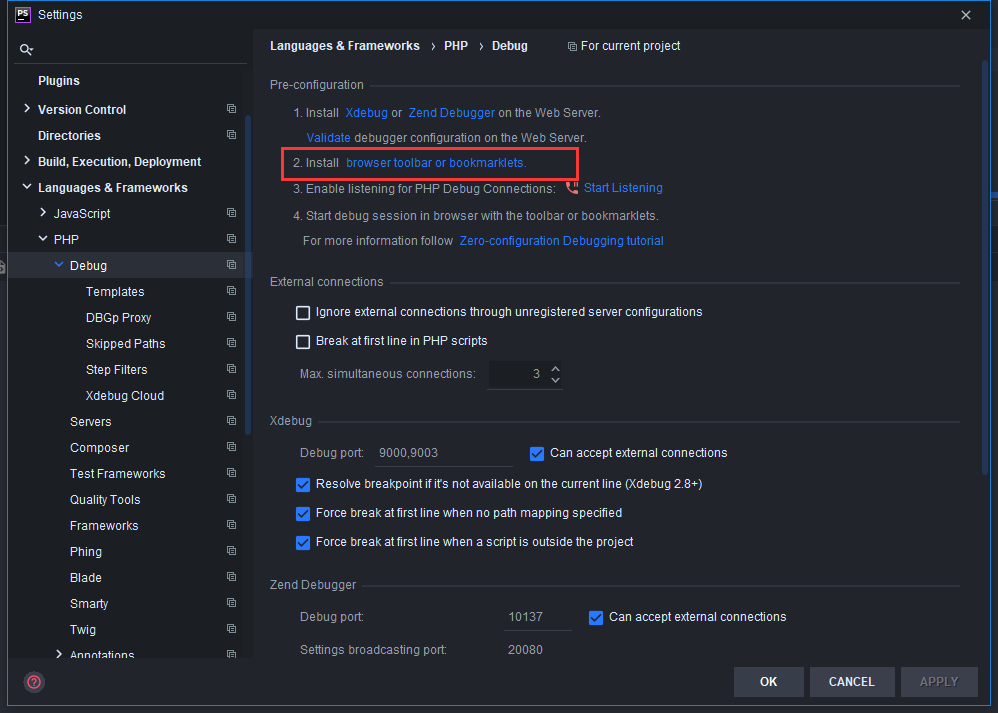Collapse the Languages & Frameworks node
998x713 pixels.
click(x=27, y=187)
